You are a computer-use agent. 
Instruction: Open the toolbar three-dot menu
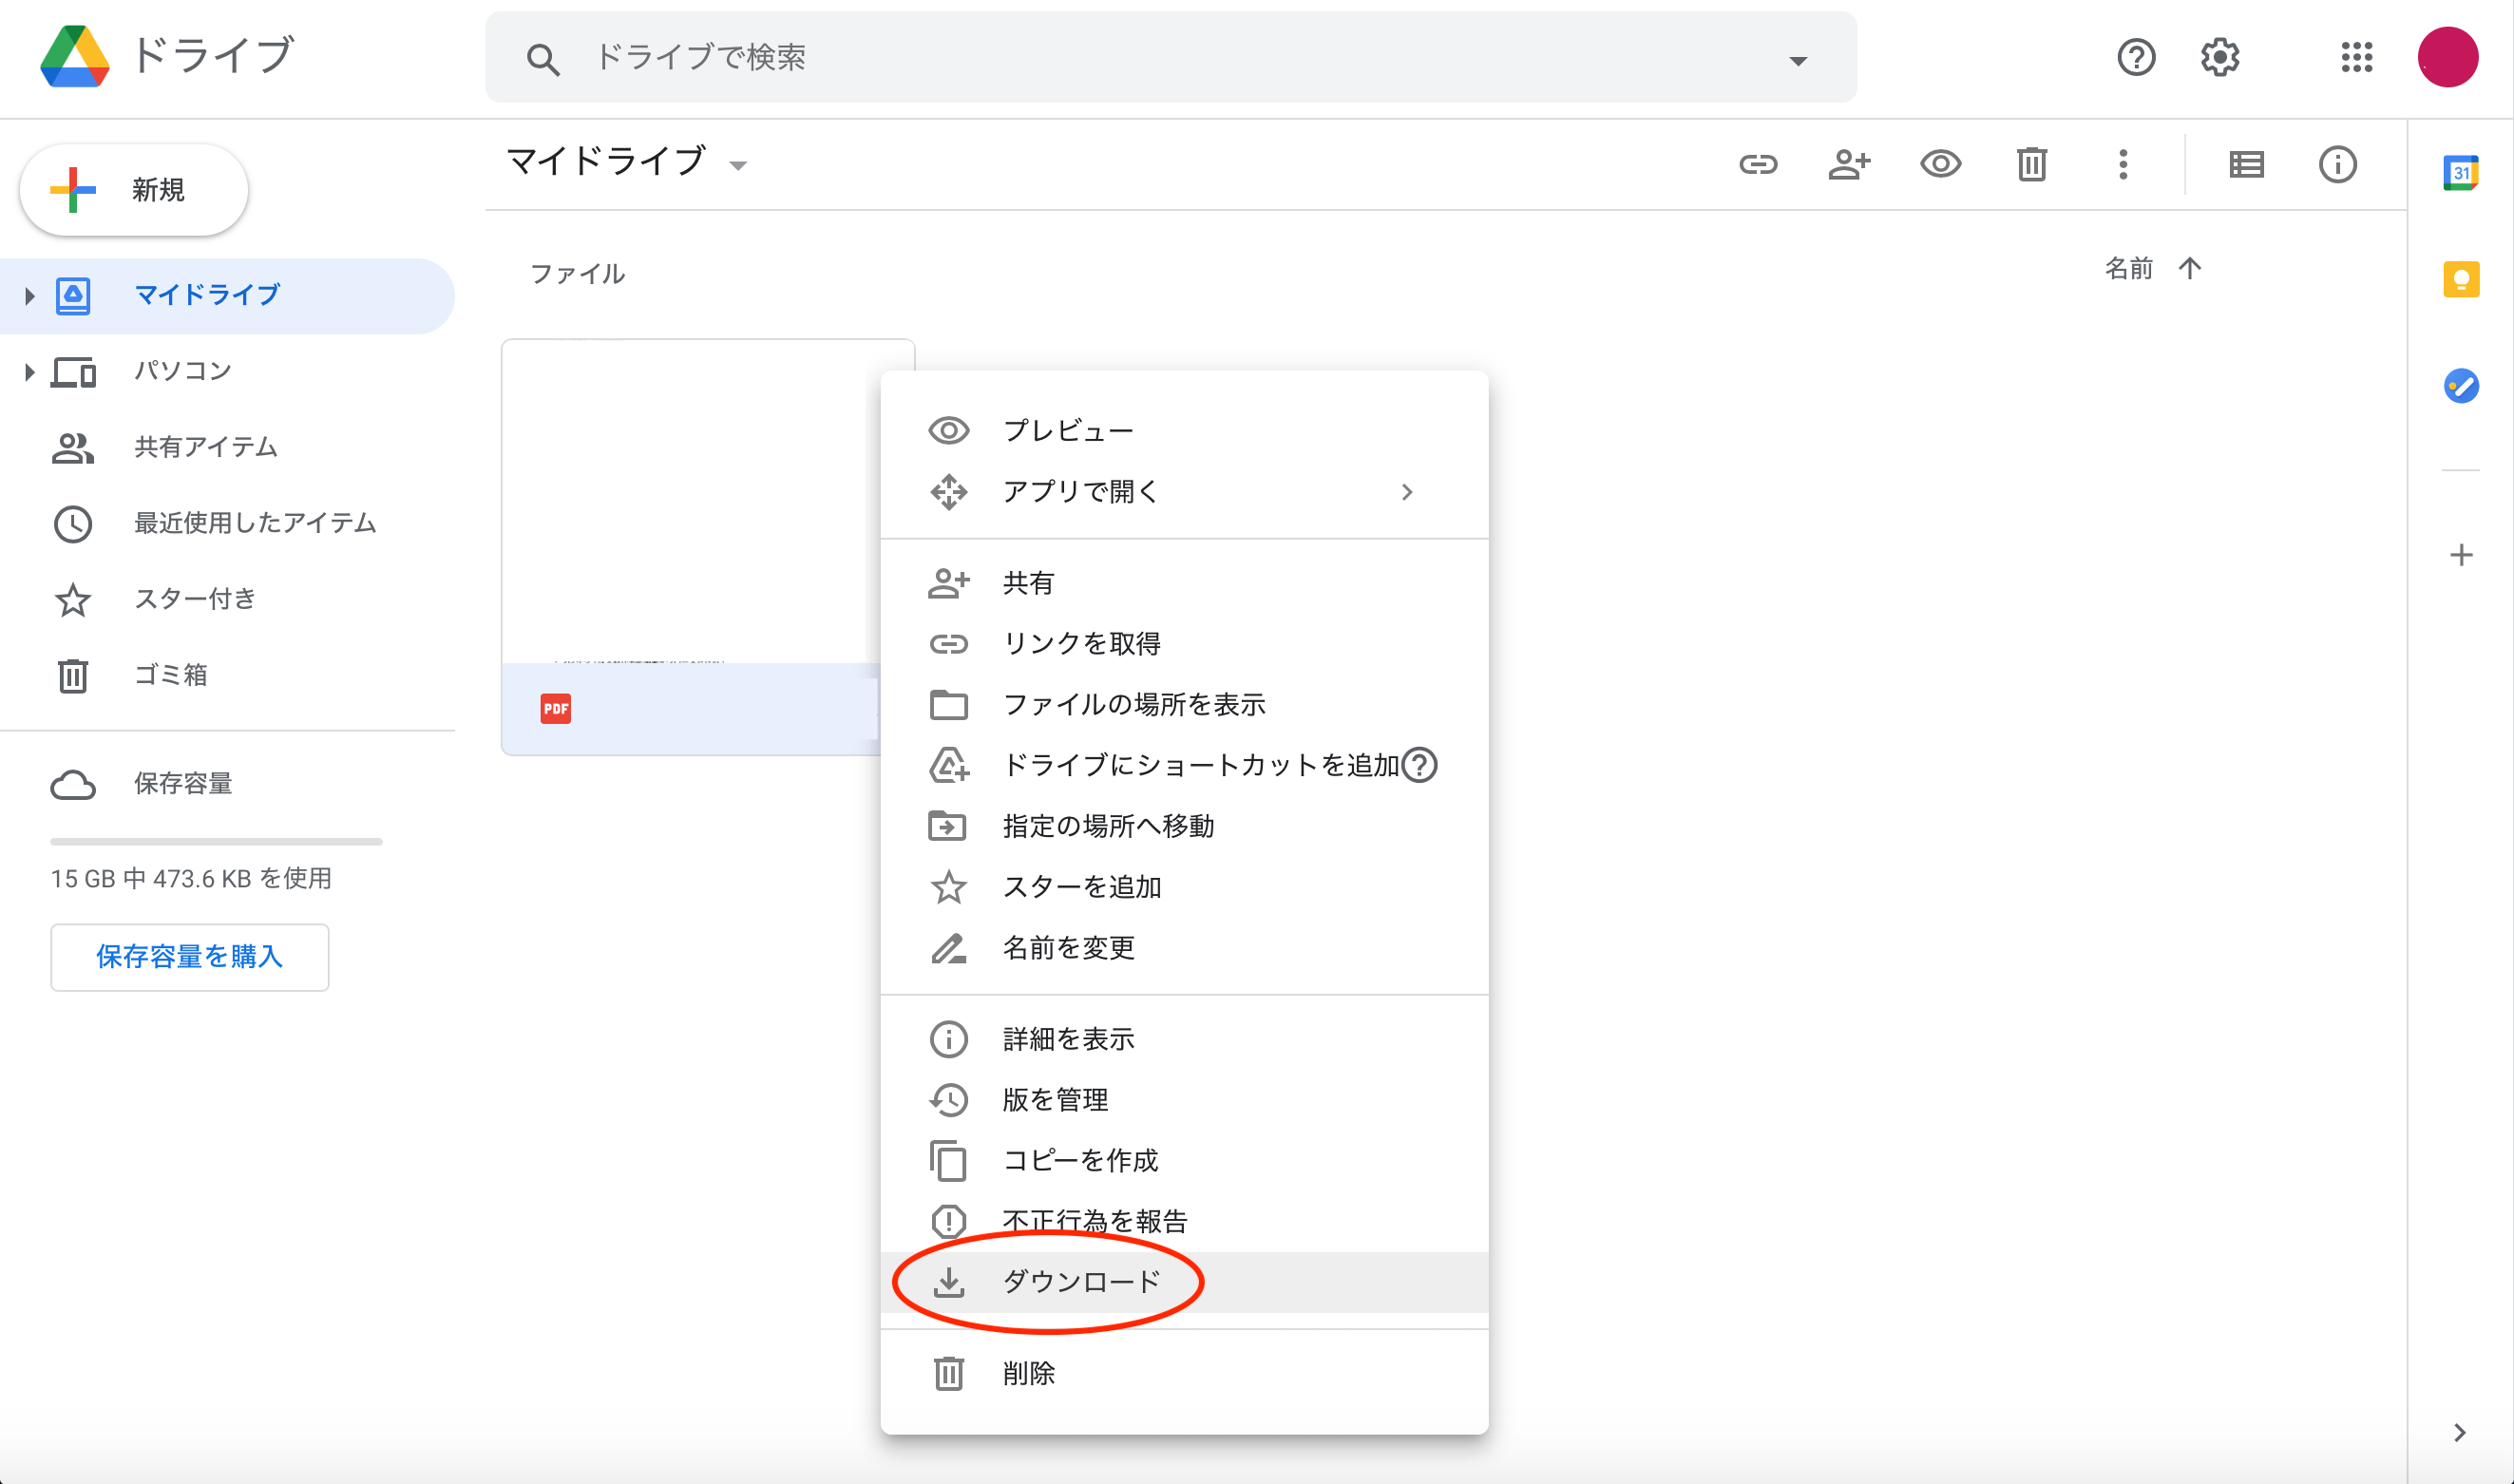pos(2123,164)
